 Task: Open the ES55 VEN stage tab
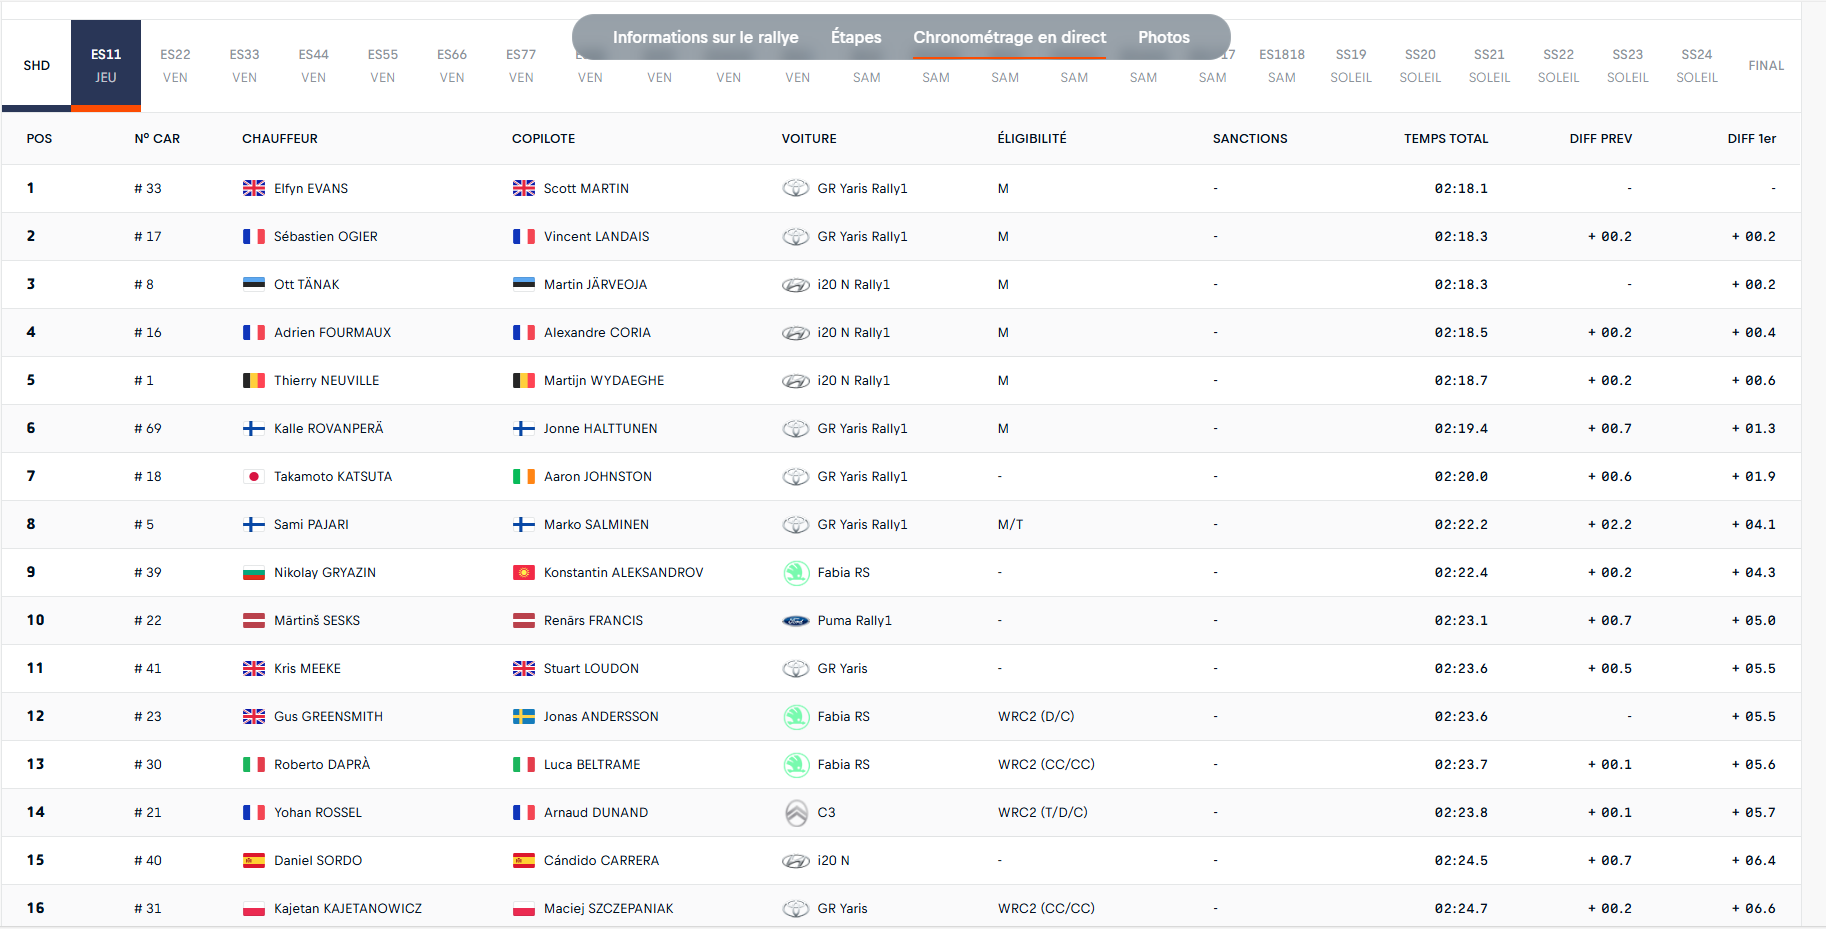(x=383, y=65)
